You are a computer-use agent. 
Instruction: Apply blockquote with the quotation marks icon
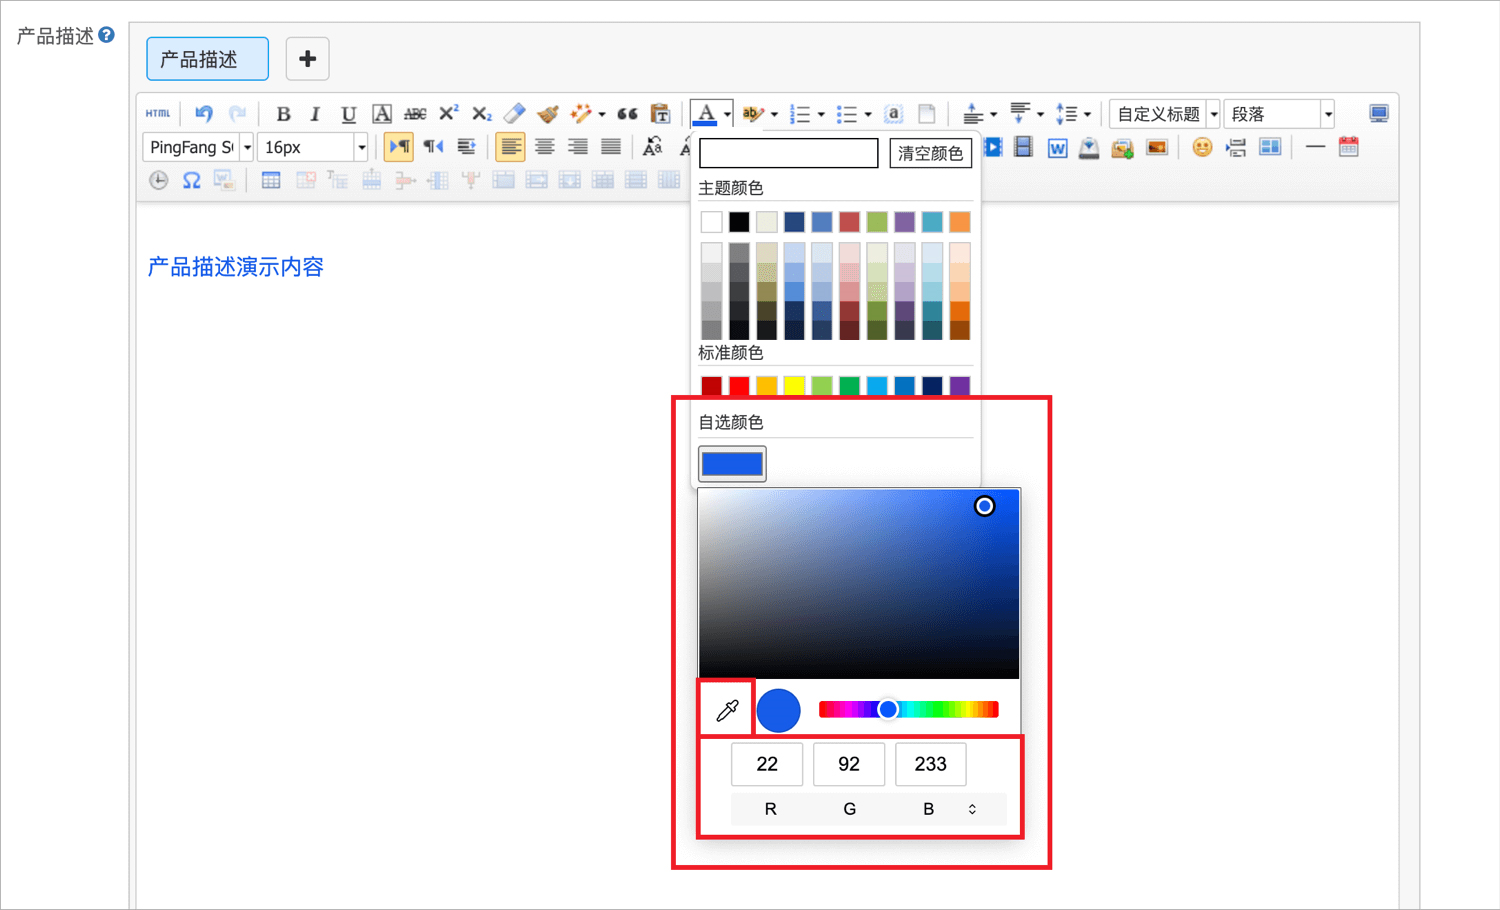(x=627, y=114)
